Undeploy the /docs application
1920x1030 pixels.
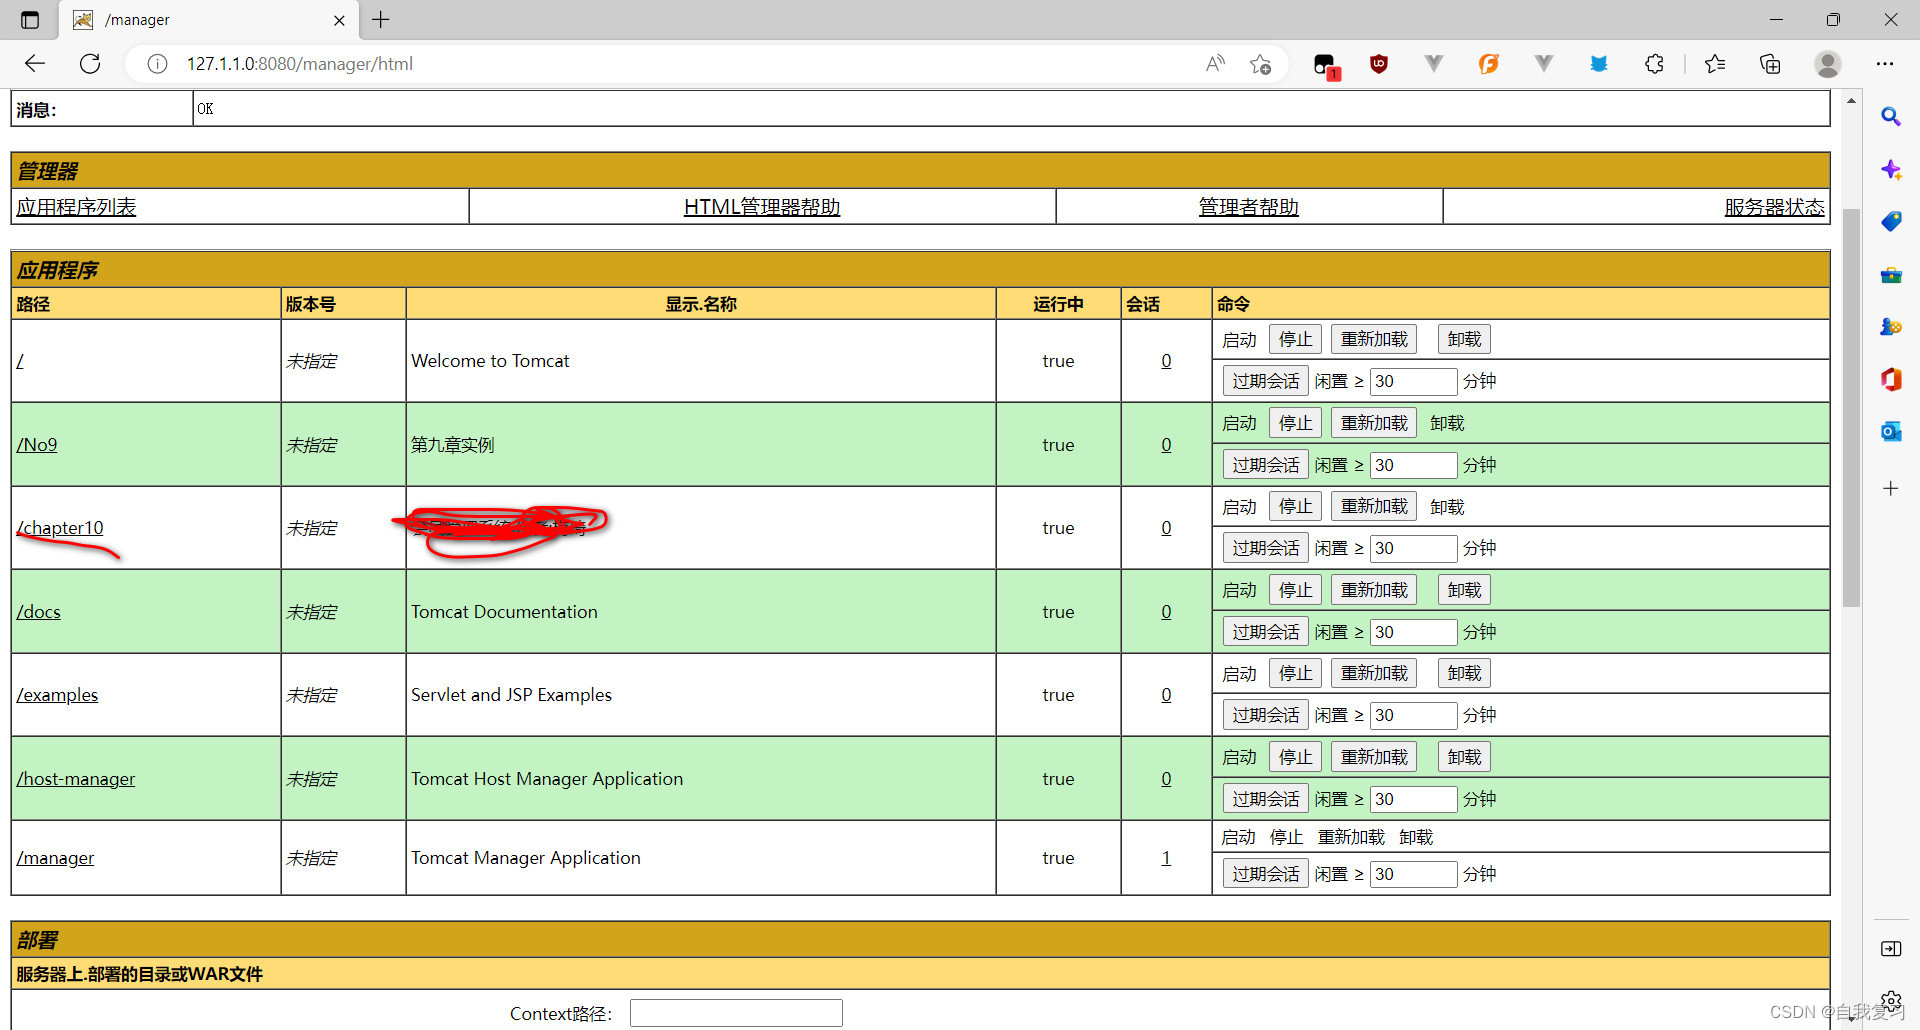pyautogui.click(x=1464, y=591)
